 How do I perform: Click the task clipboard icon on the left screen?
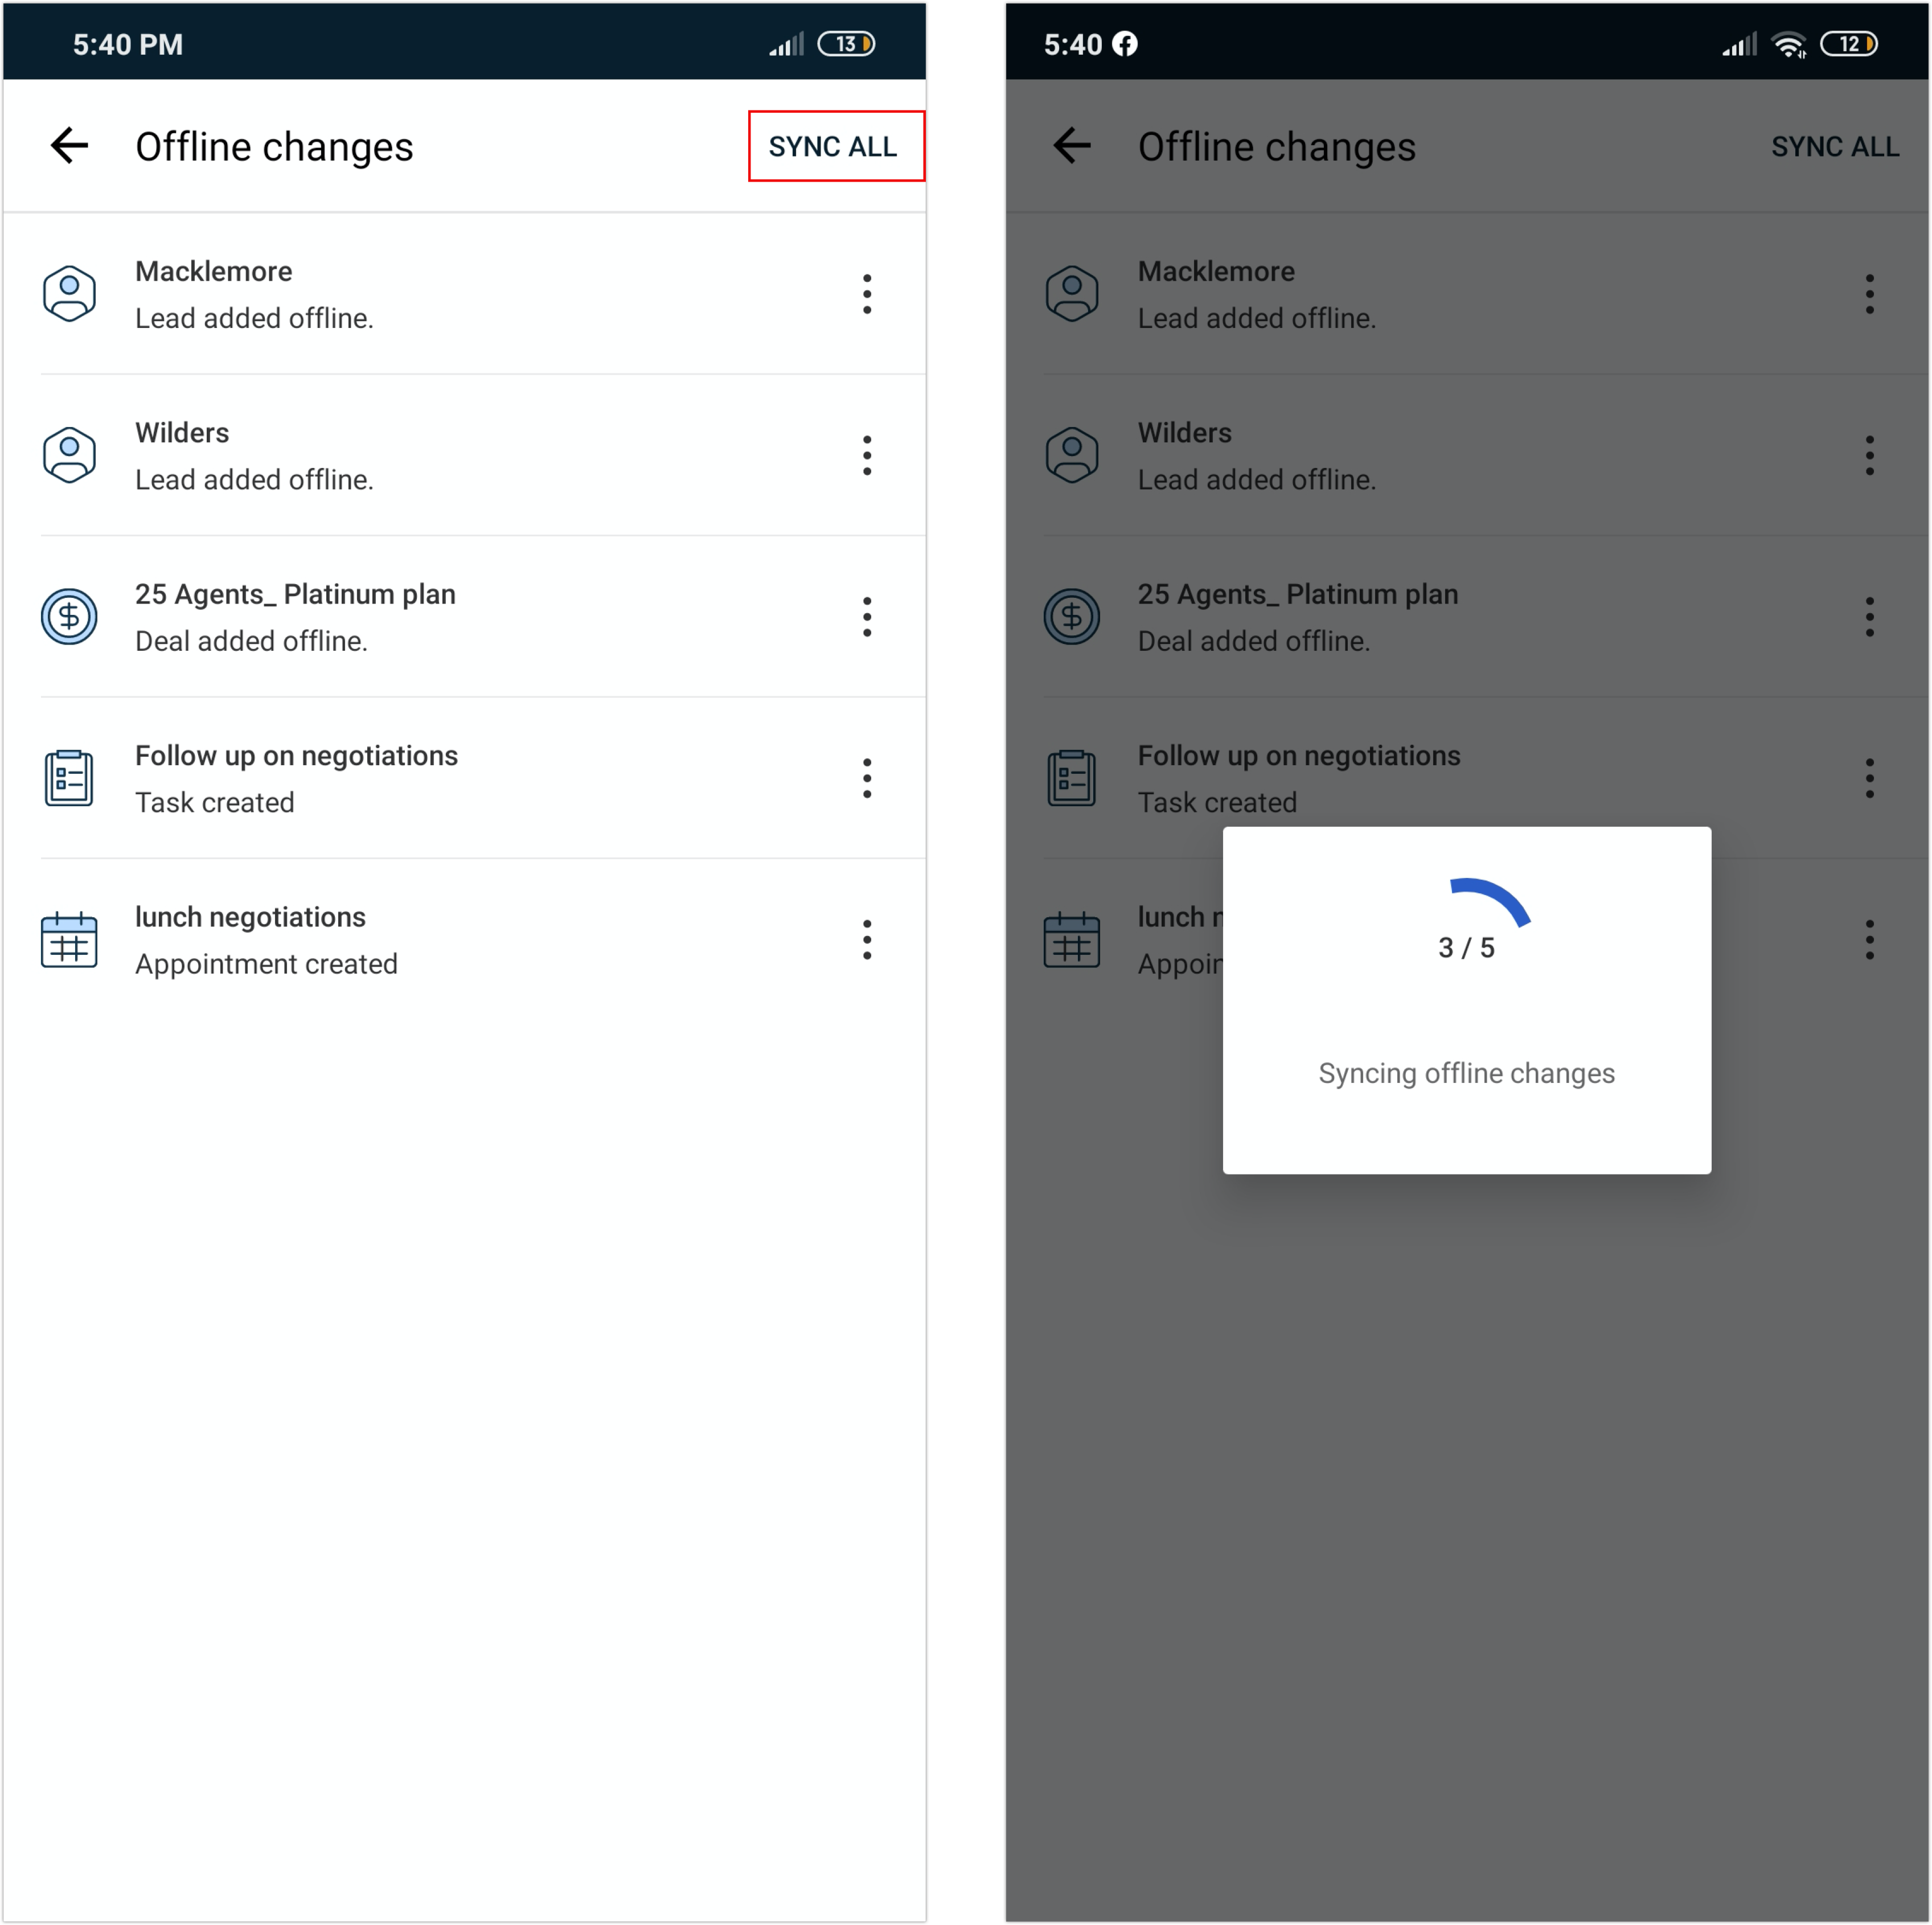click(69, 778)
